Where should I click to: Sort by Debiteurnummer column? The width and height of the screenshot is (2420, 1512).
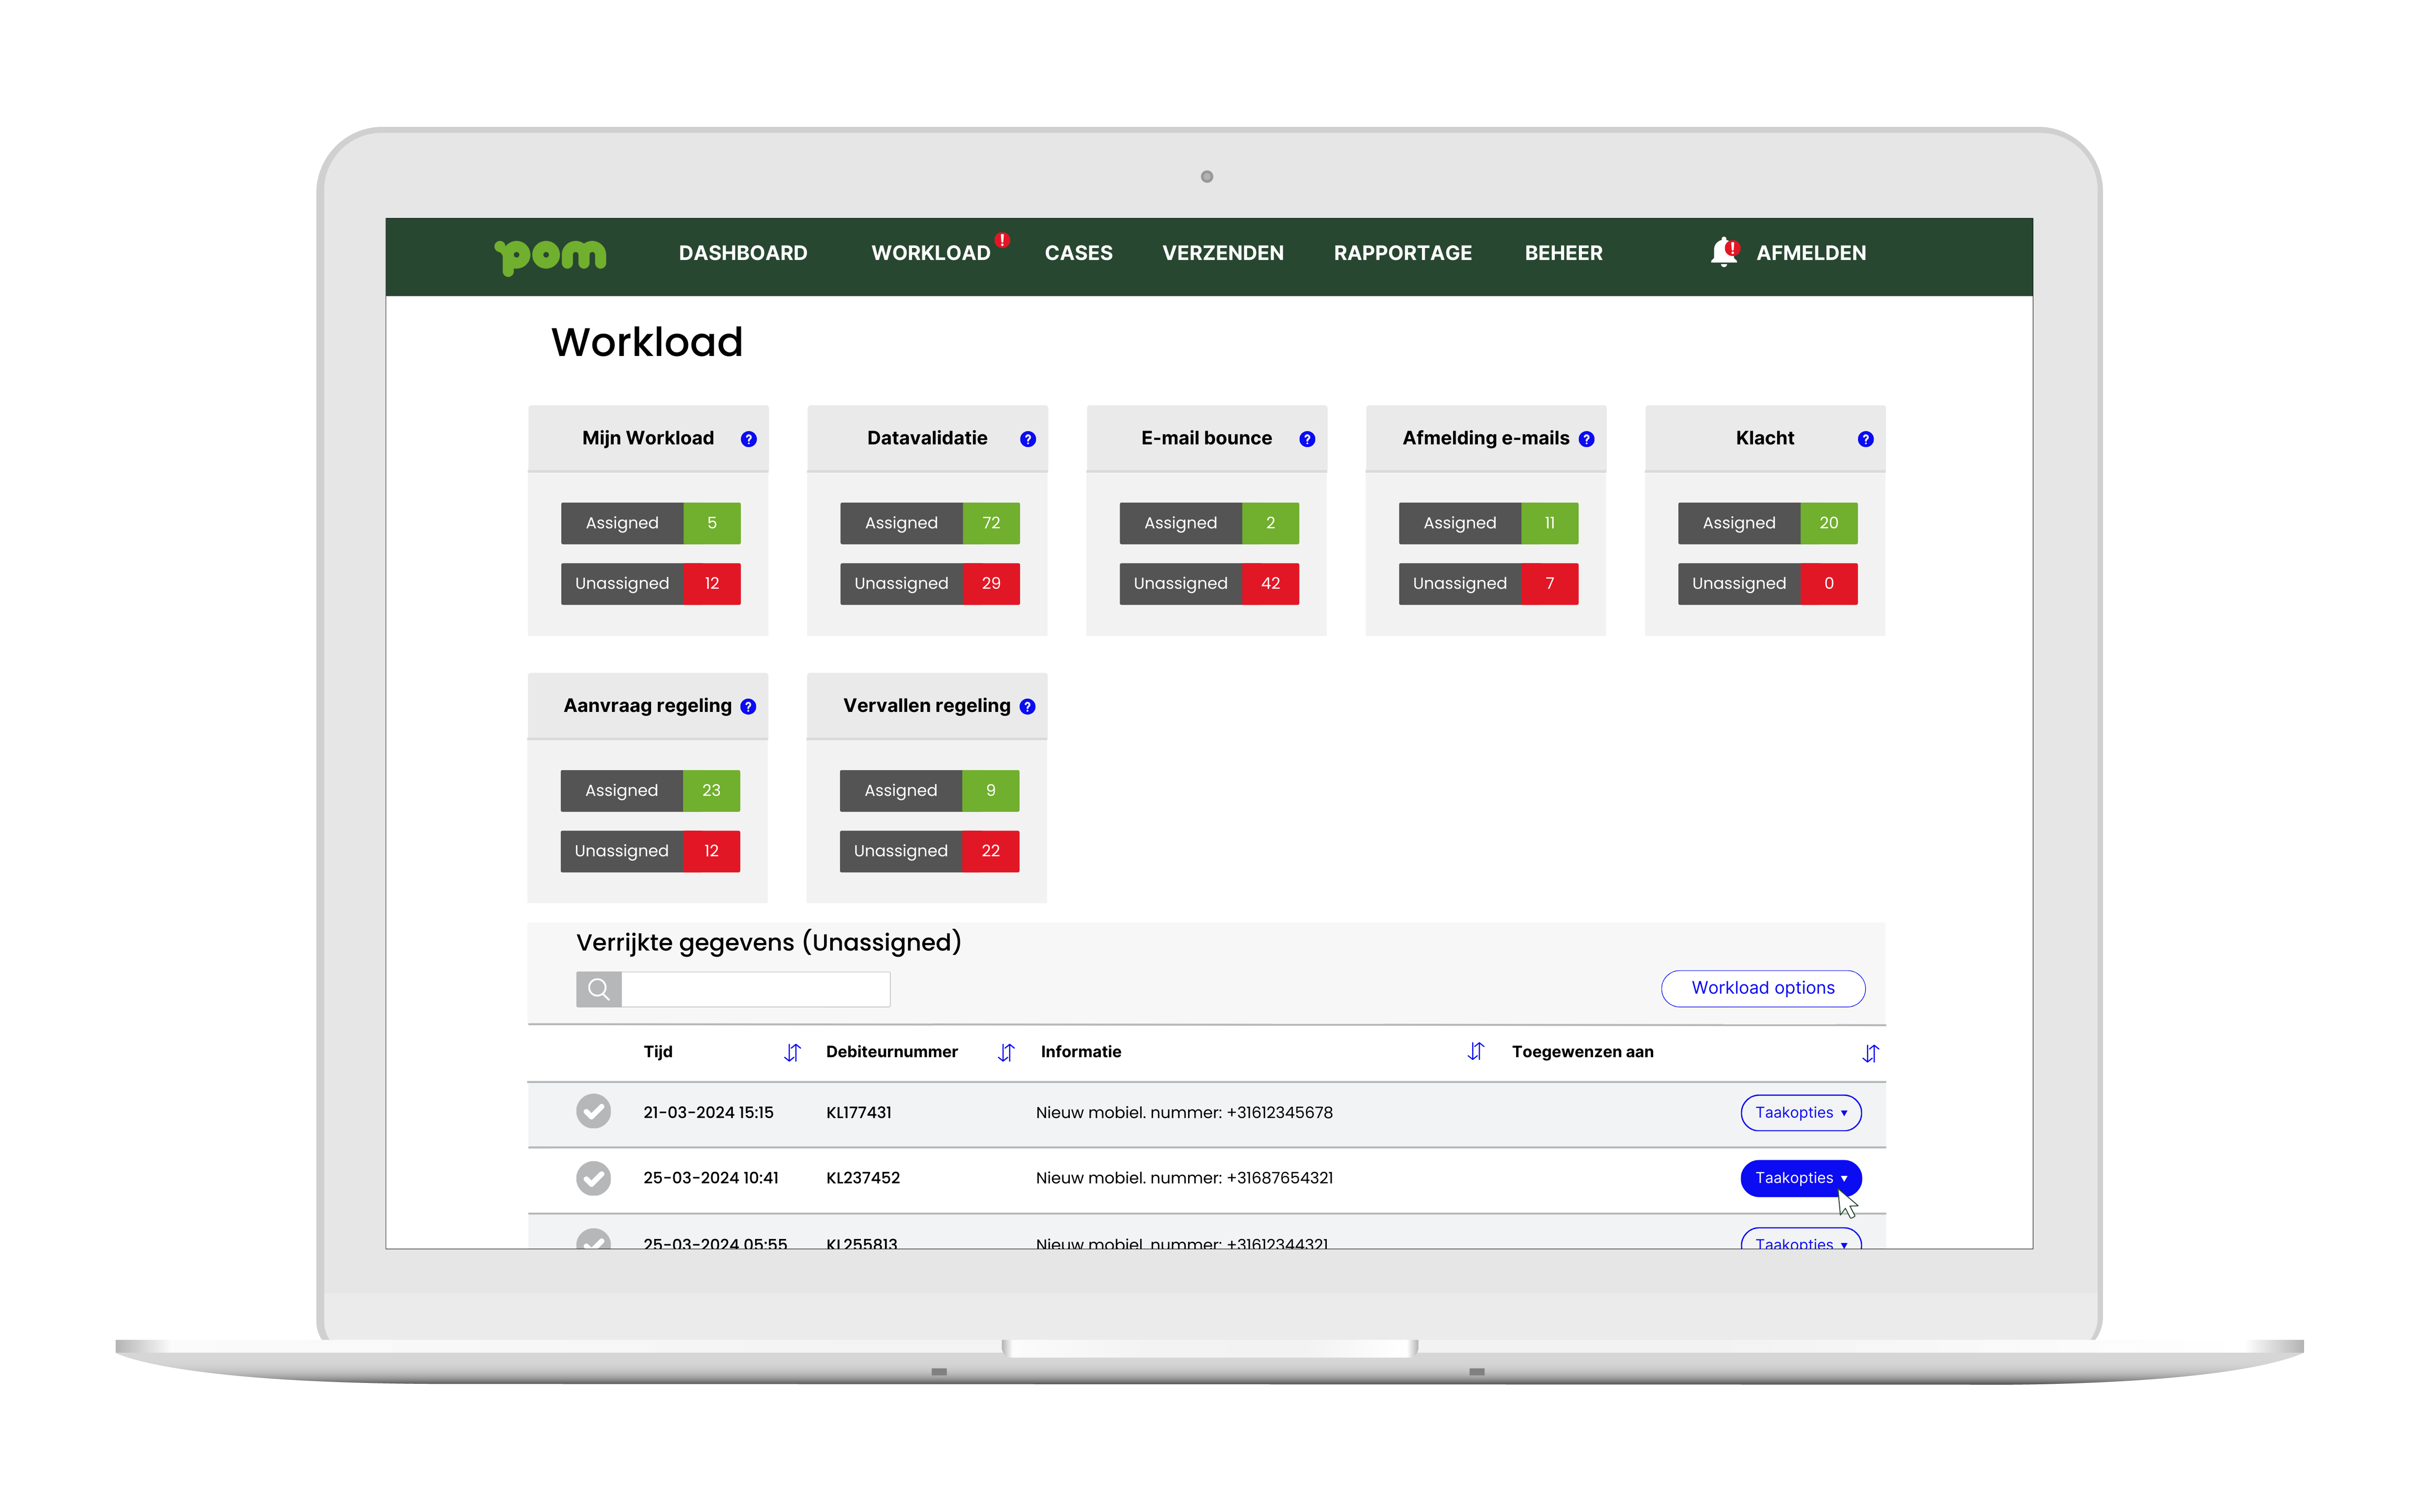[x=1006, y=1052]
